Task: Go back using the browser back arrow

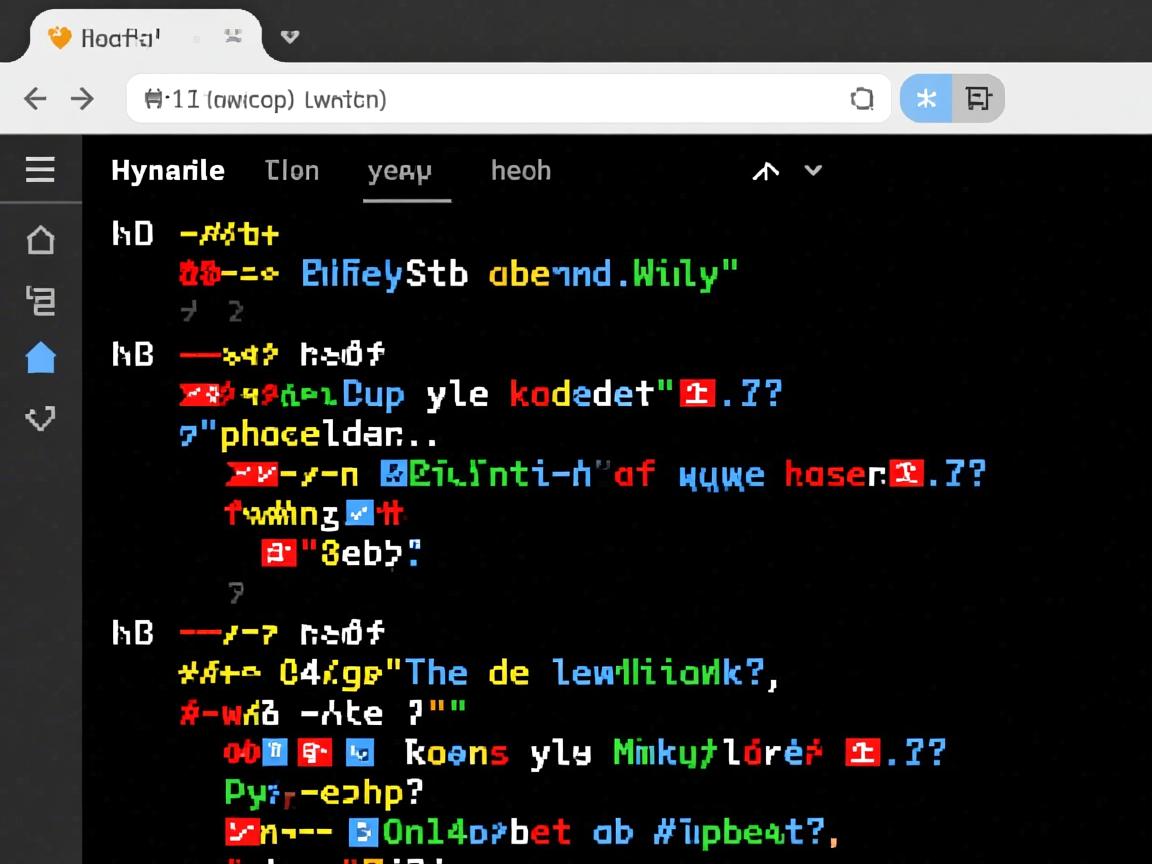Action: pos(35,98)
